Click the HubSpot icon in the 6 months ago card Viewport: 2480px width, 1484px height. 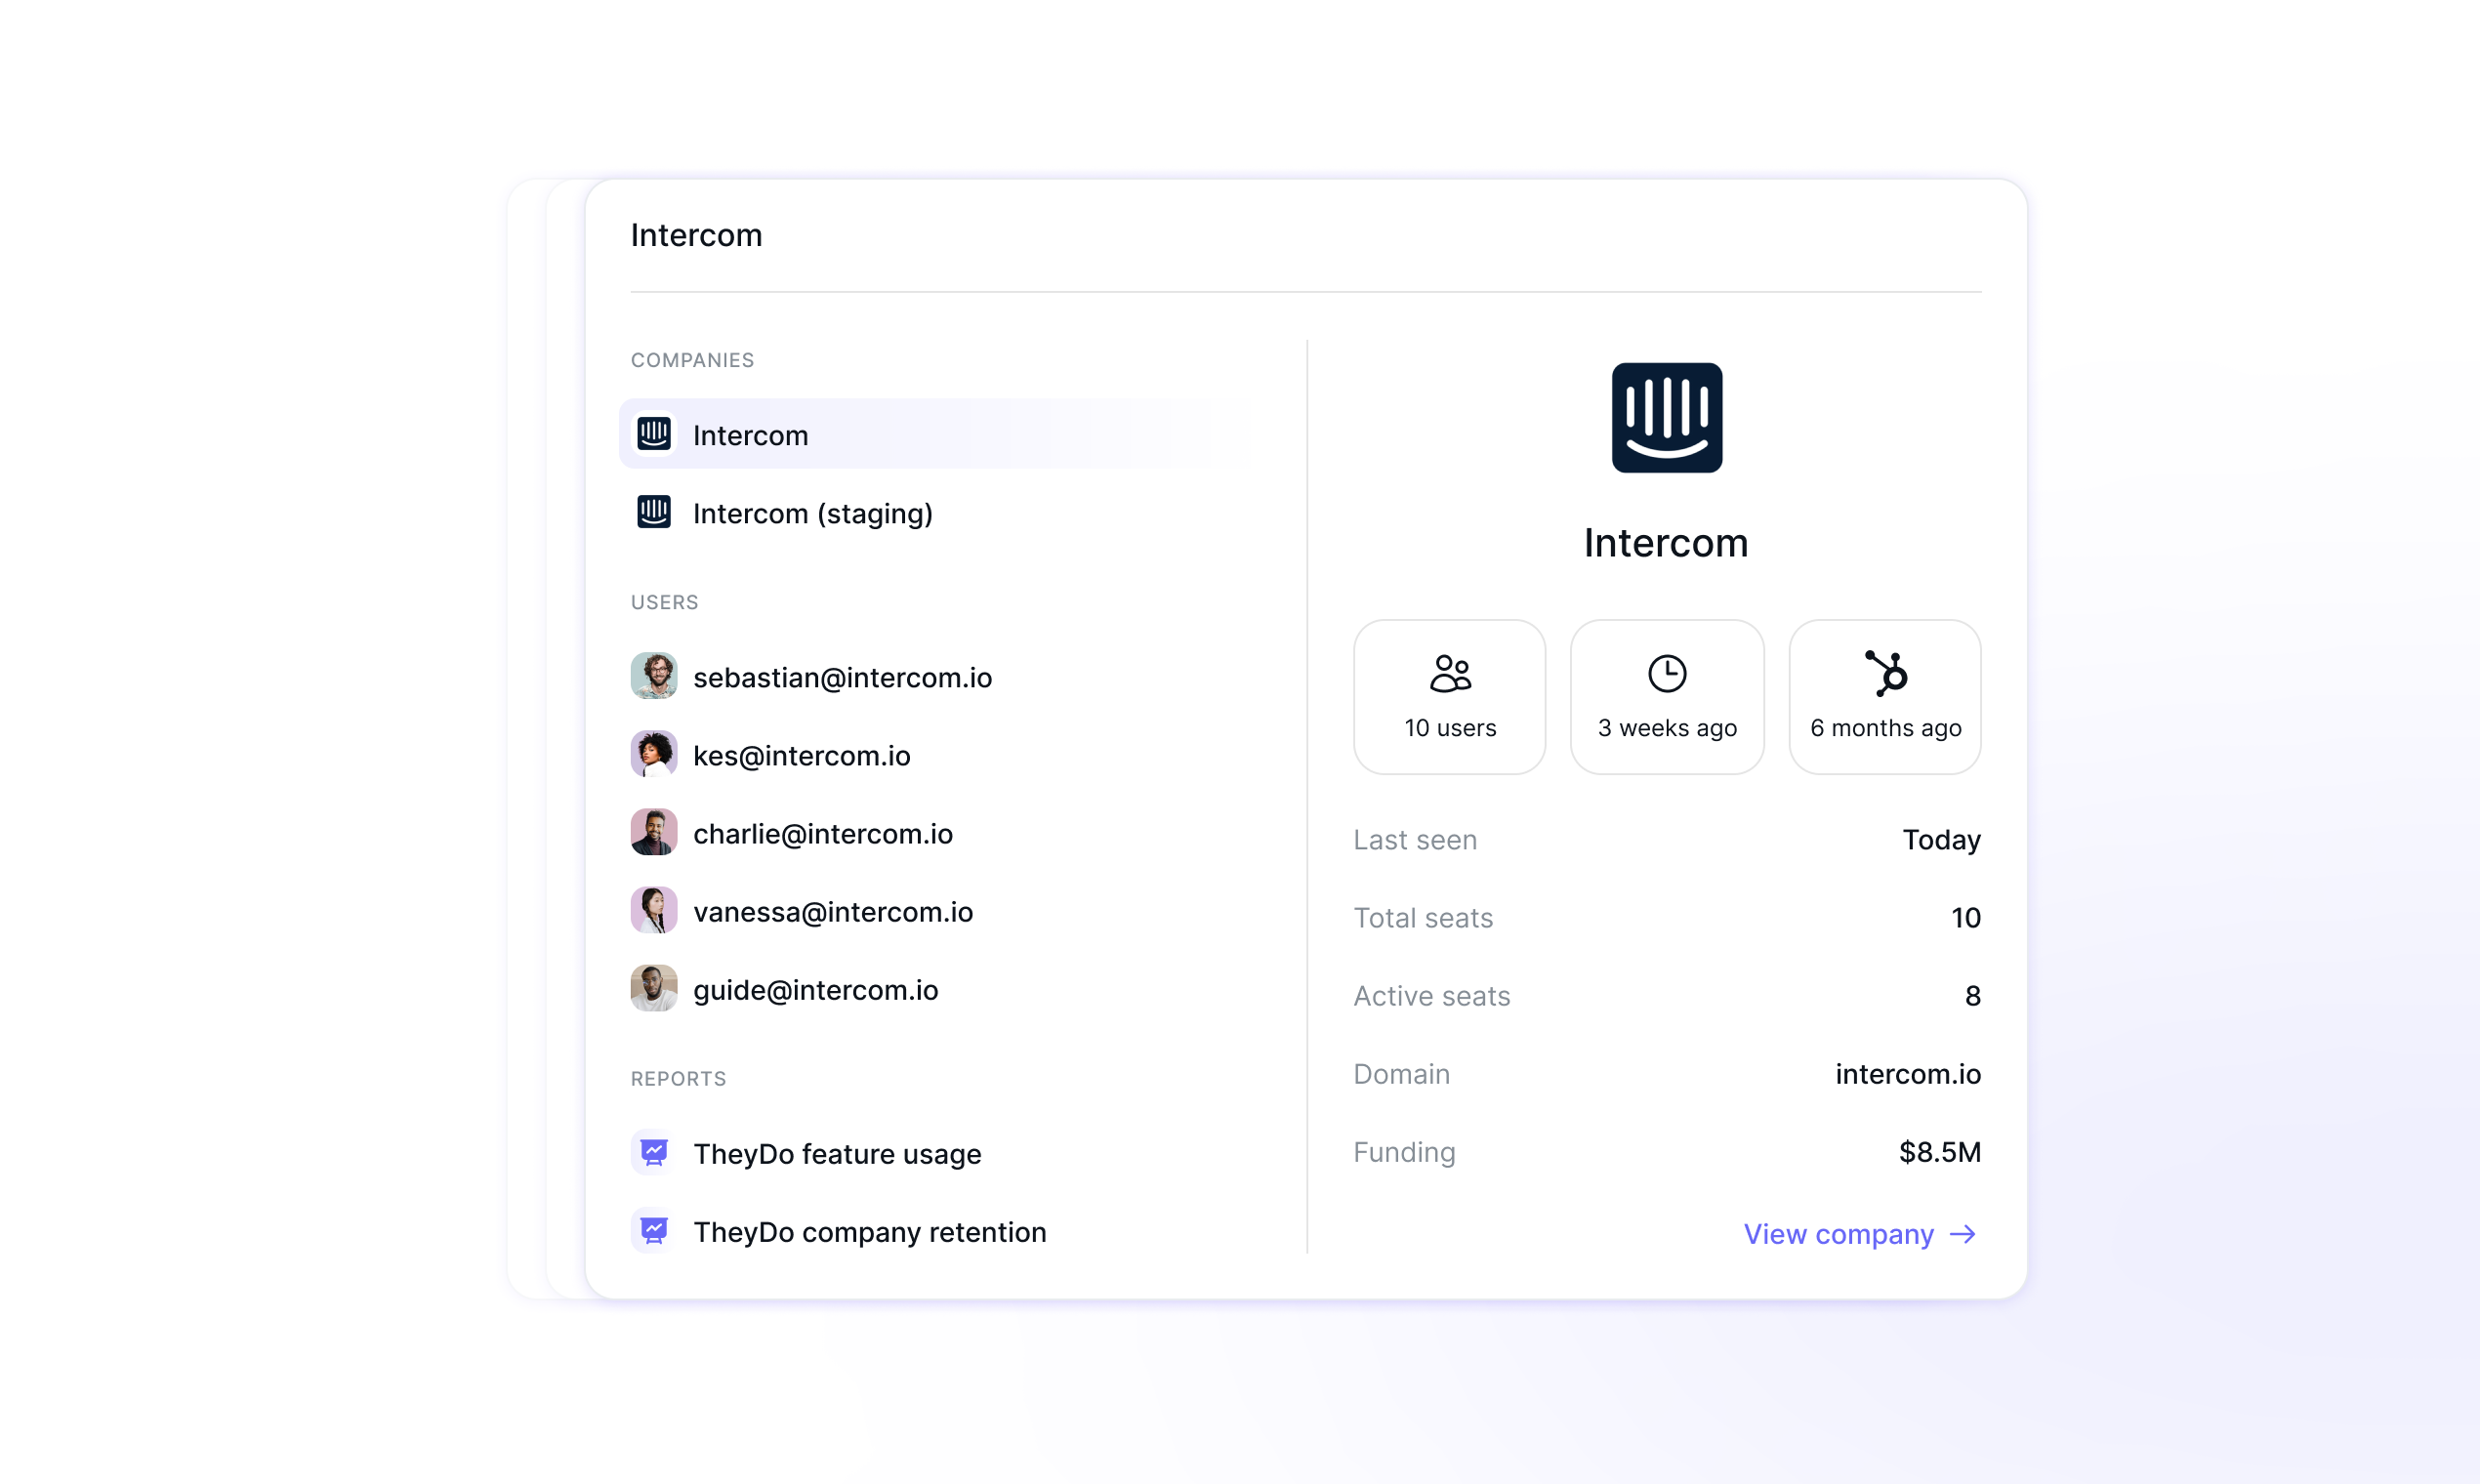1886,673
